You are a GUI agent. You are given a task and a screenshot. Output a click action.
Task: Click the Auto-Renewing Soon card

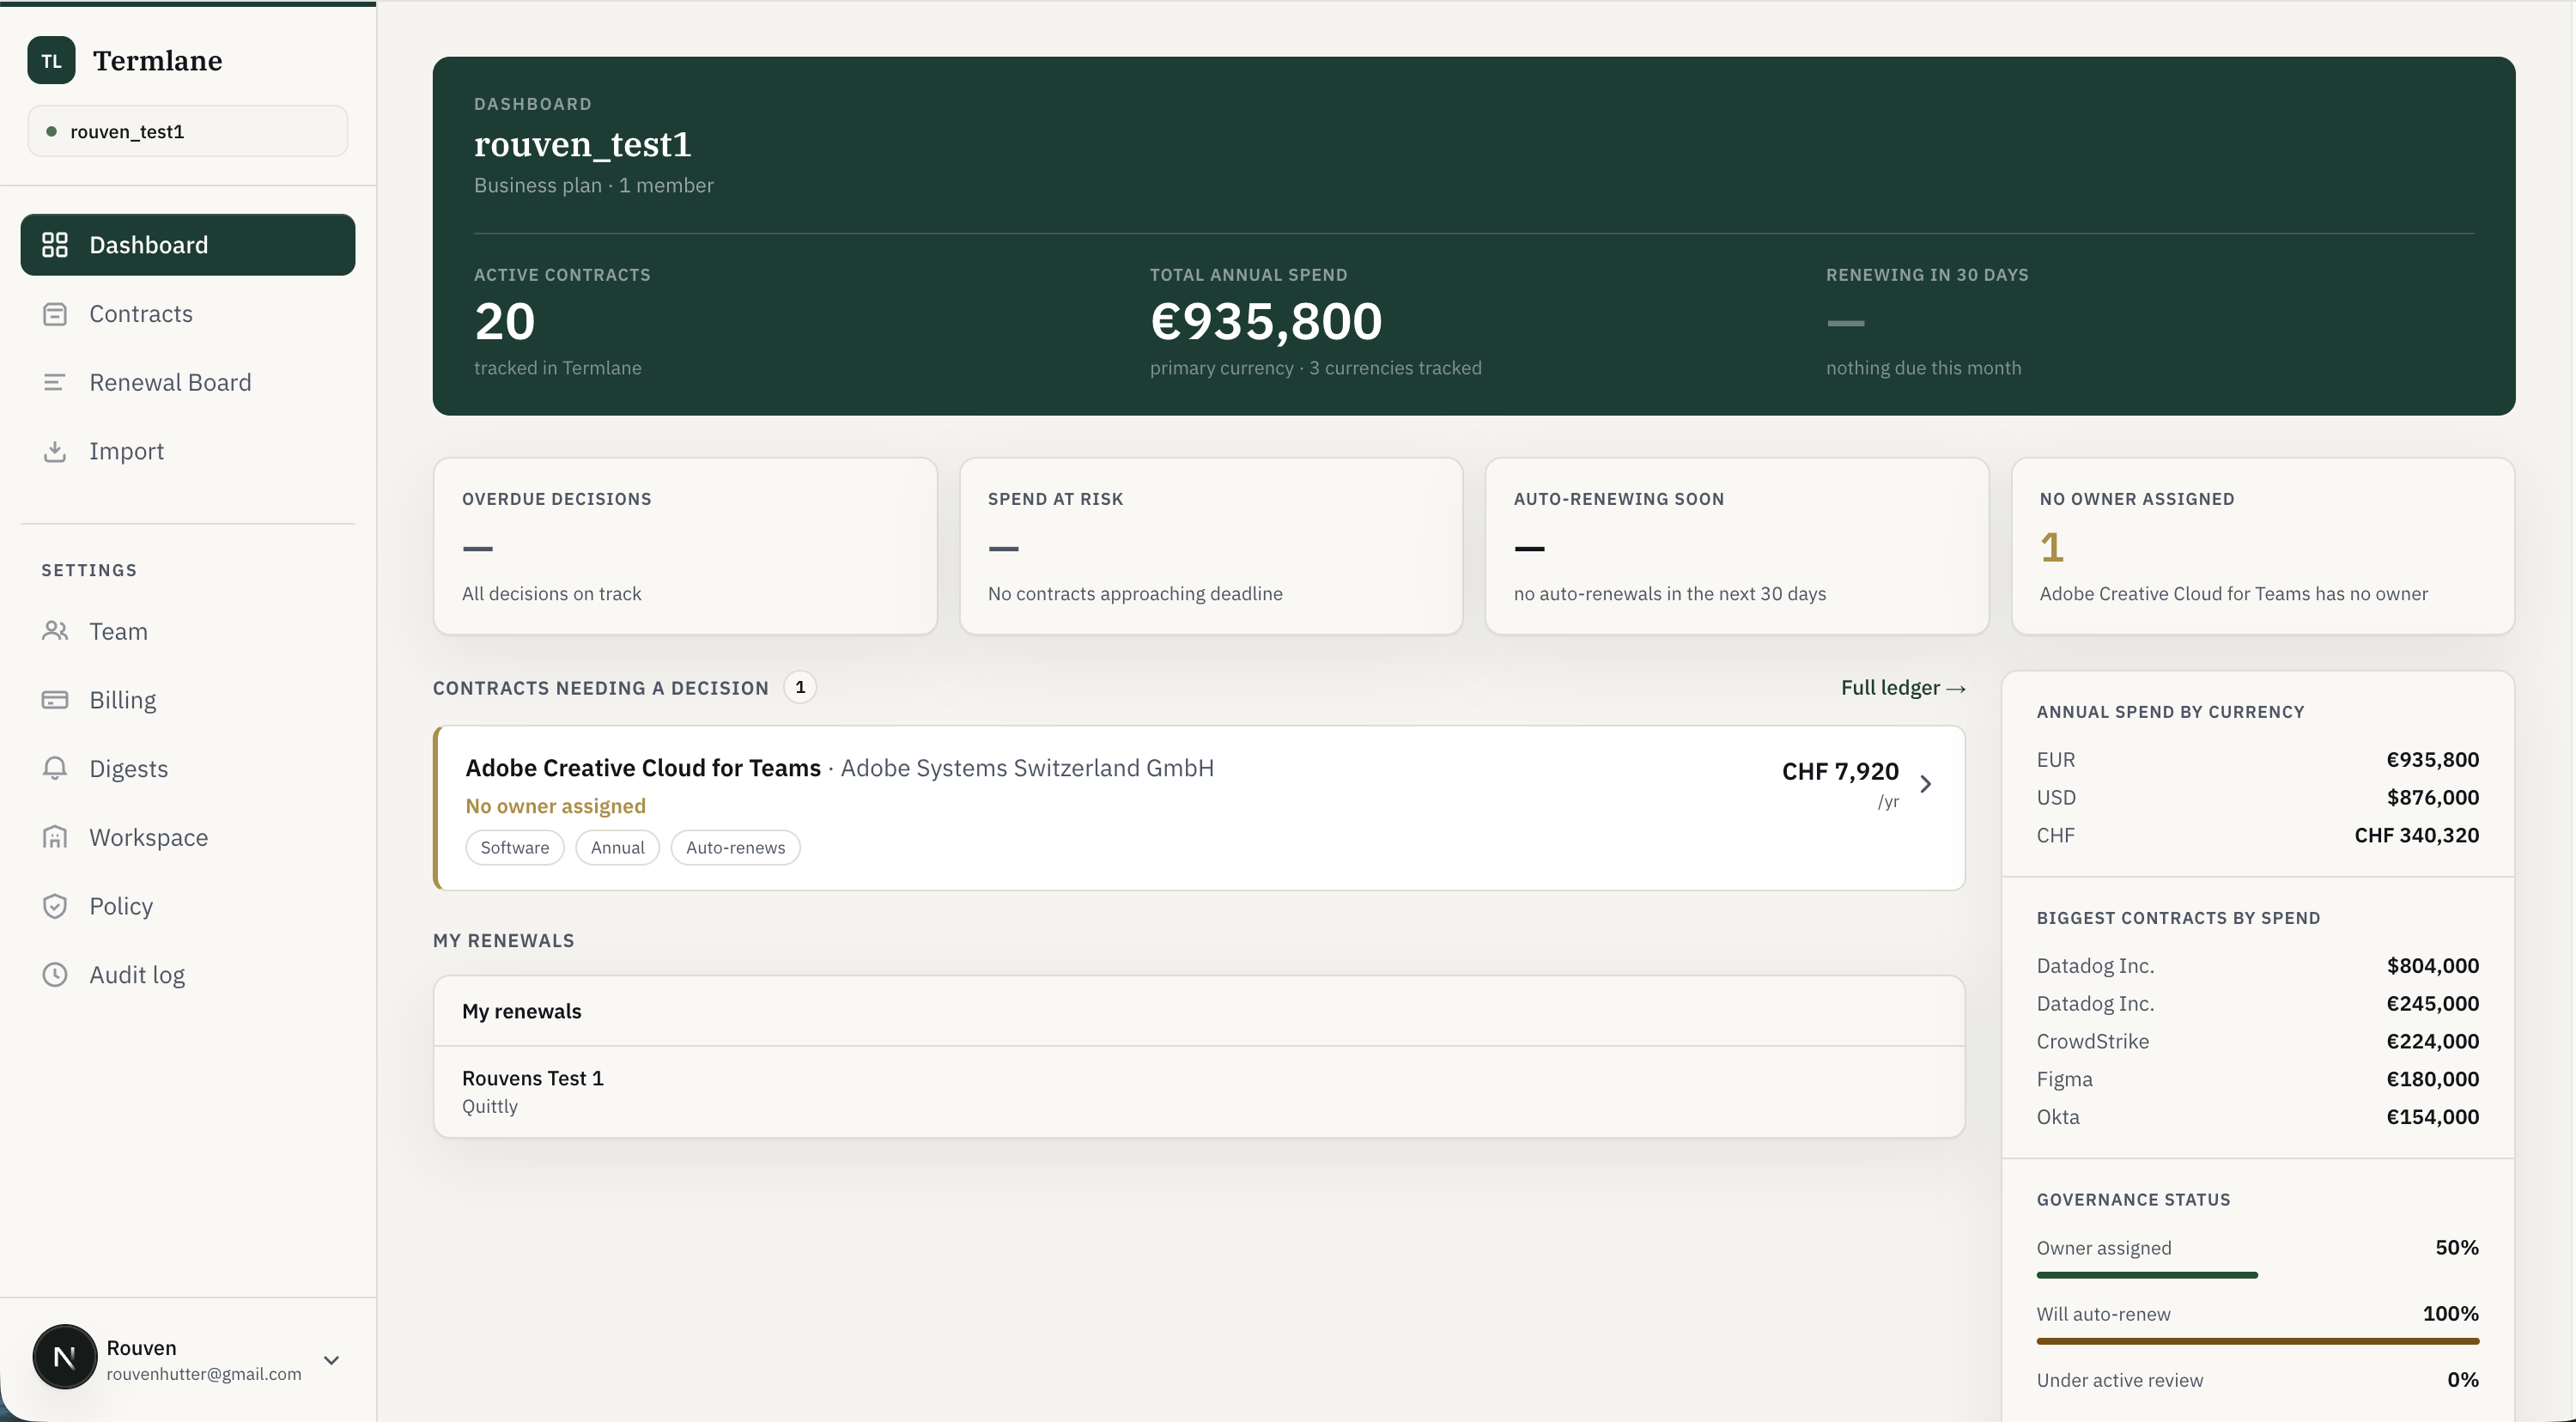[1737, 546]
